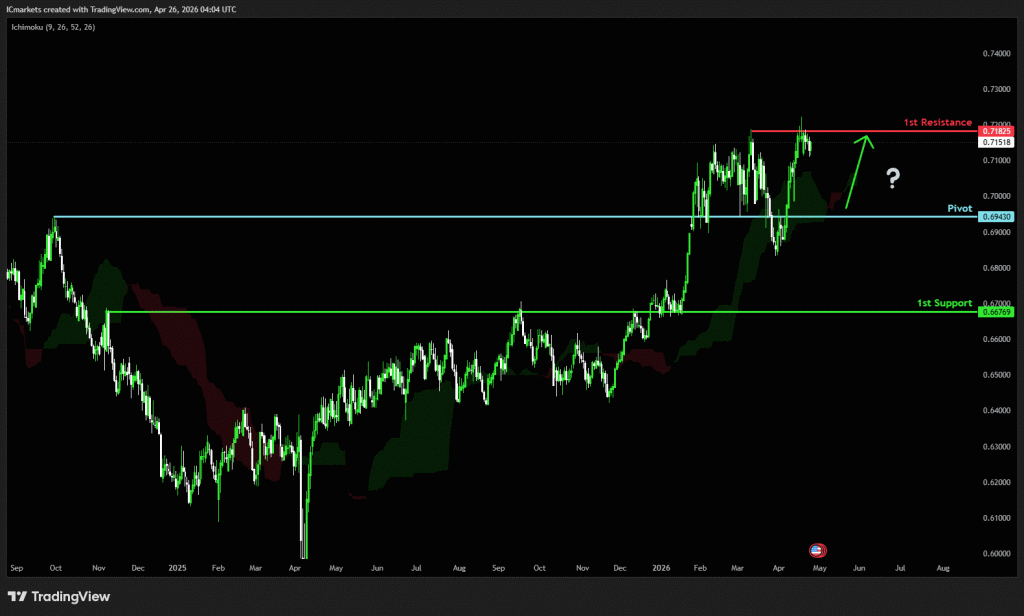Select the red resistance horizontal line
1024x616 pixels.
coord(860,131)
